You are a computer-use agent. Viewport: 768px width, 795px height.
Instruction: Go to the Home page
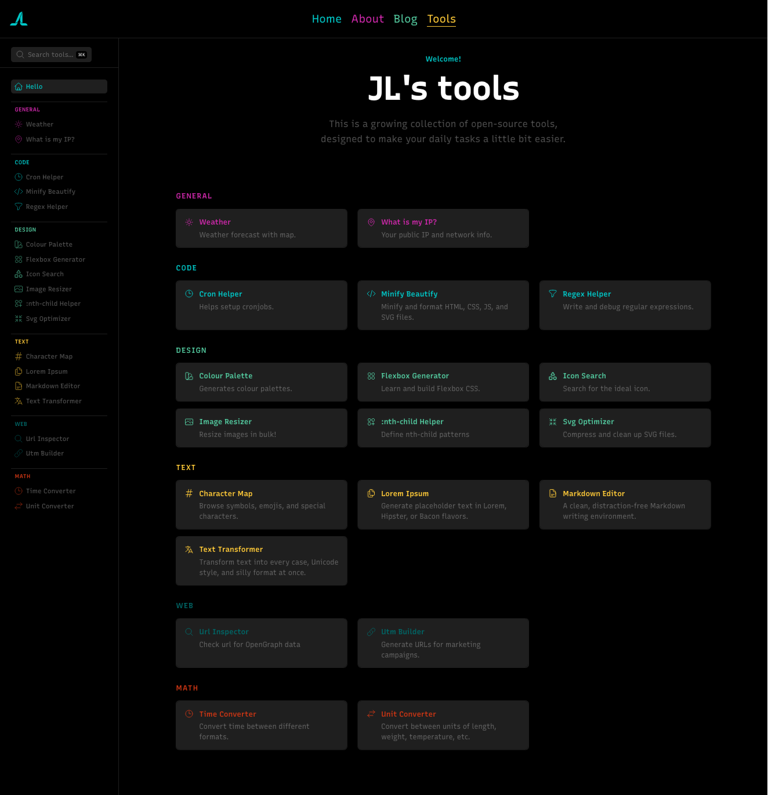click(326, 19)
